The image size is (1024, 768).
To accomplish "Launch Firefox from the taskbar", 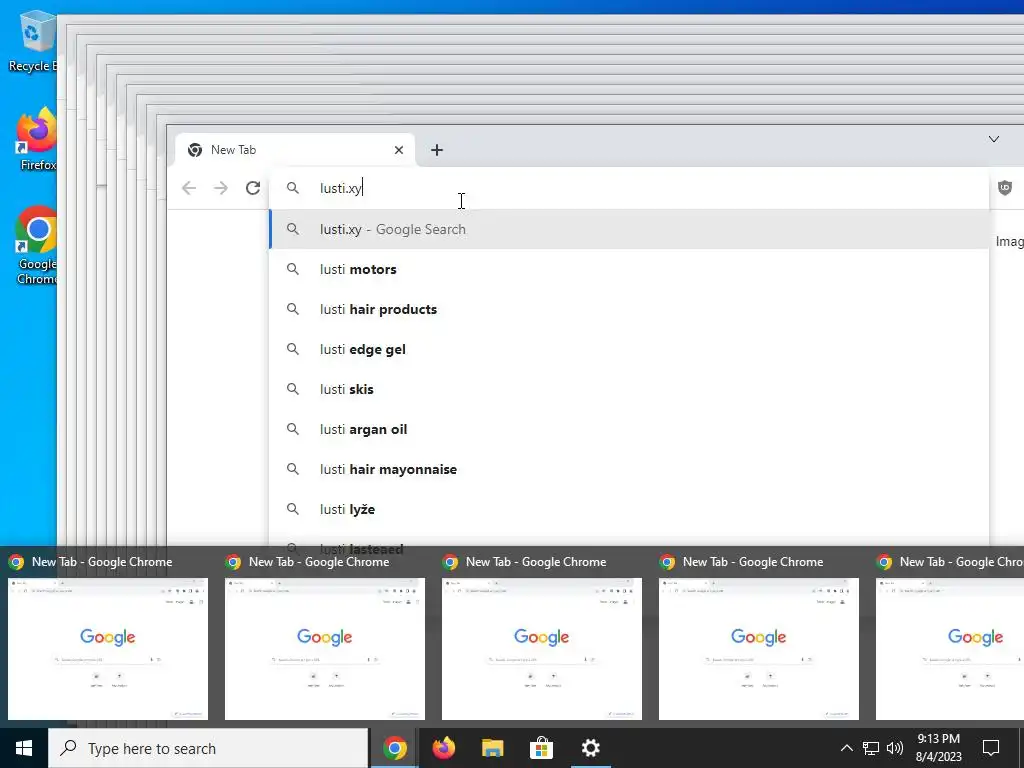I will coord(444,748).
